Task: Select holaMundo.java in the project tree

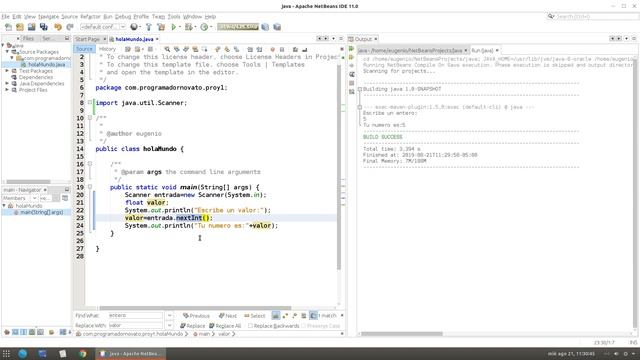Action: tap(46, 64)
